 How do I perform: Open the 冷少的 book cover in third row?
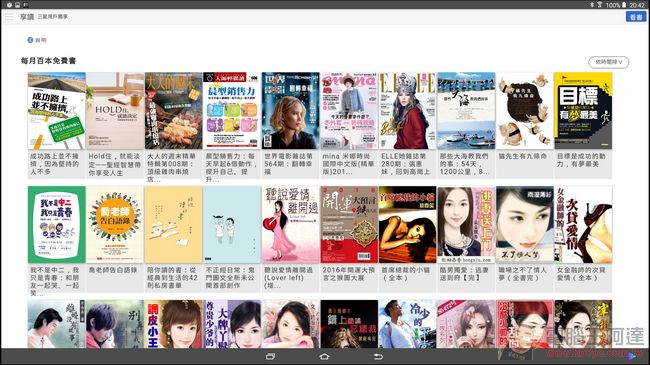(407, 324)
